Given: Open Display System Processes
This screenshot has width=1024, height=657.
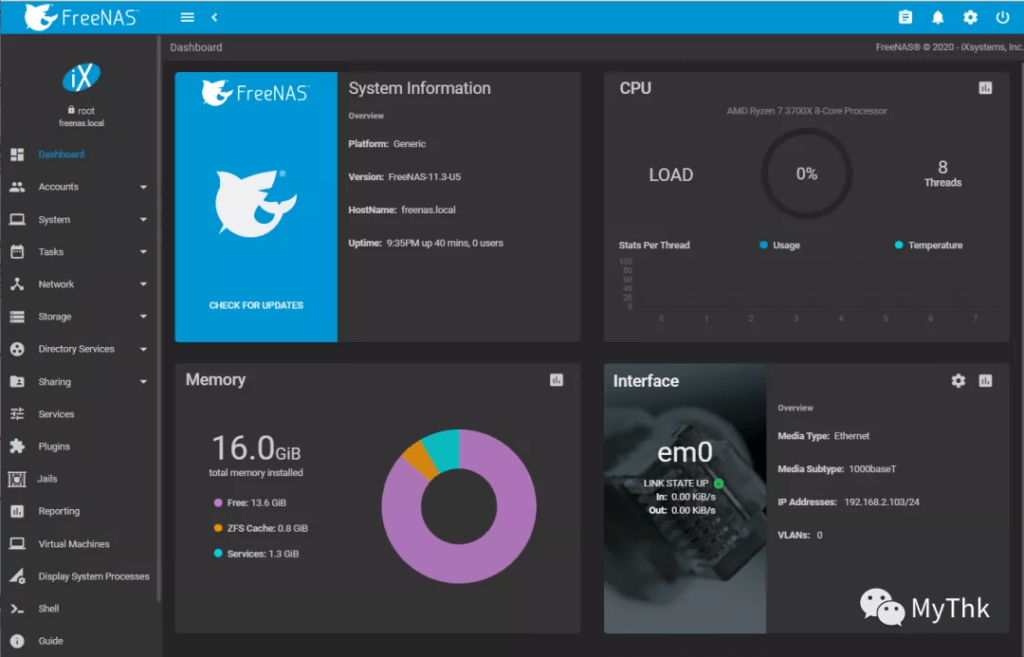Looking at the screenshot, I should tap(93, 577).
